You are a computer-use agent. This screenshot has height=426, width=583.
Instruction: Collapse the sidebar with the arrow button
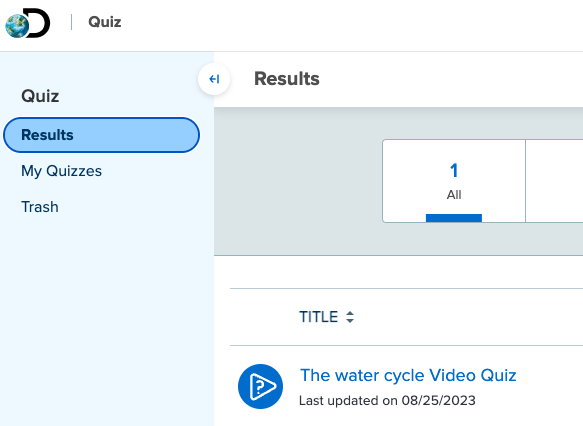(214, 79)
